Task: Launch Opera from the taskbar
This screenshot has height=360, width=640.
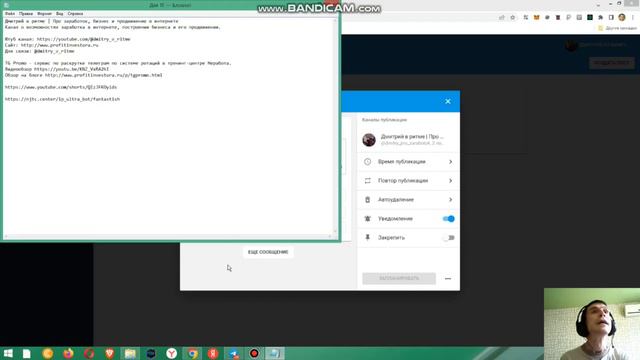Action: click(89, 353)
